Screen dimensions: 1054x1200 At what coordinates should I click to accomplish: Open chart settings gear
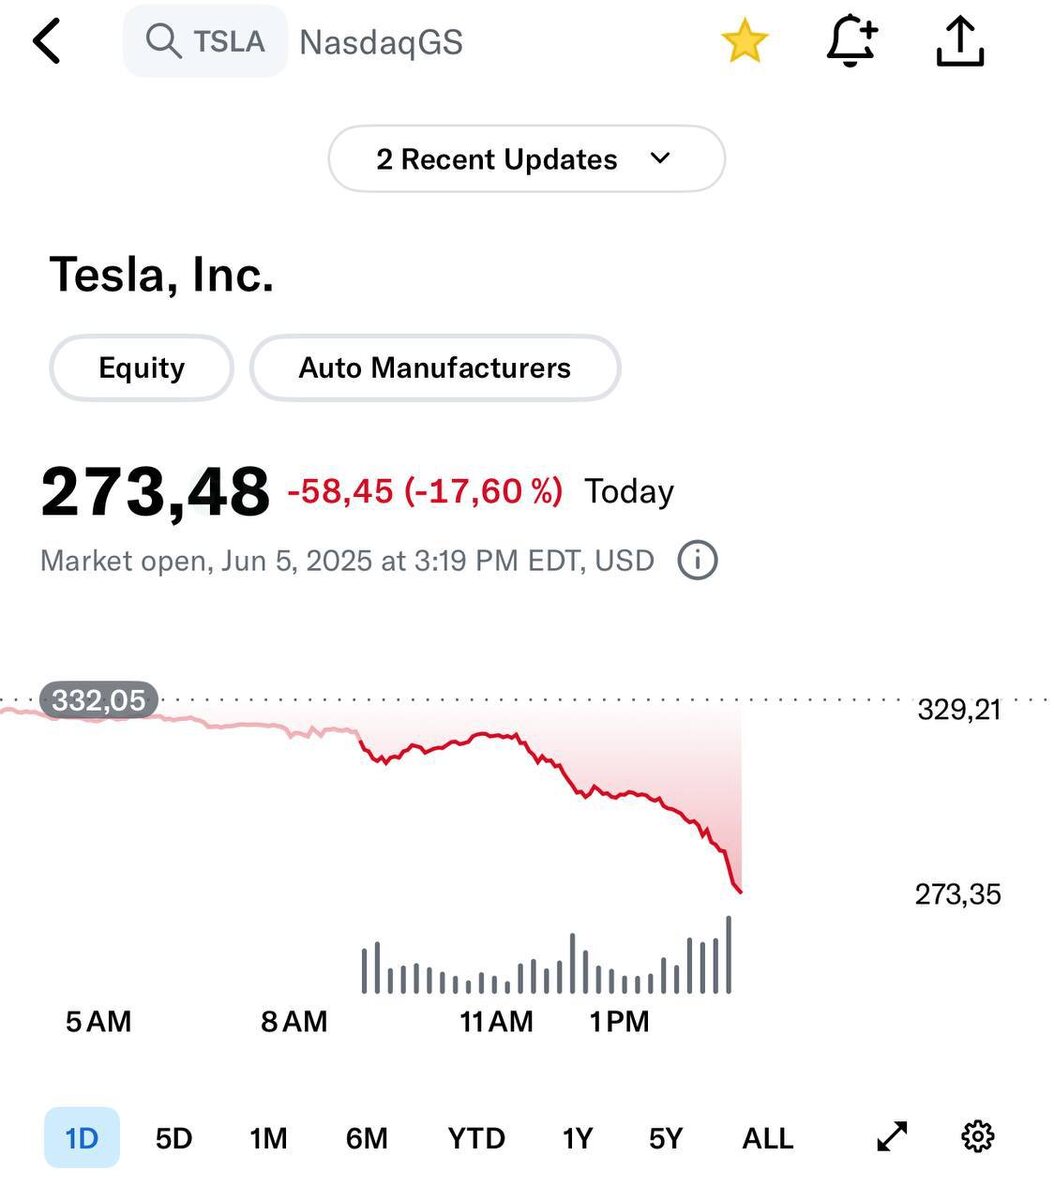point(977,1137)
